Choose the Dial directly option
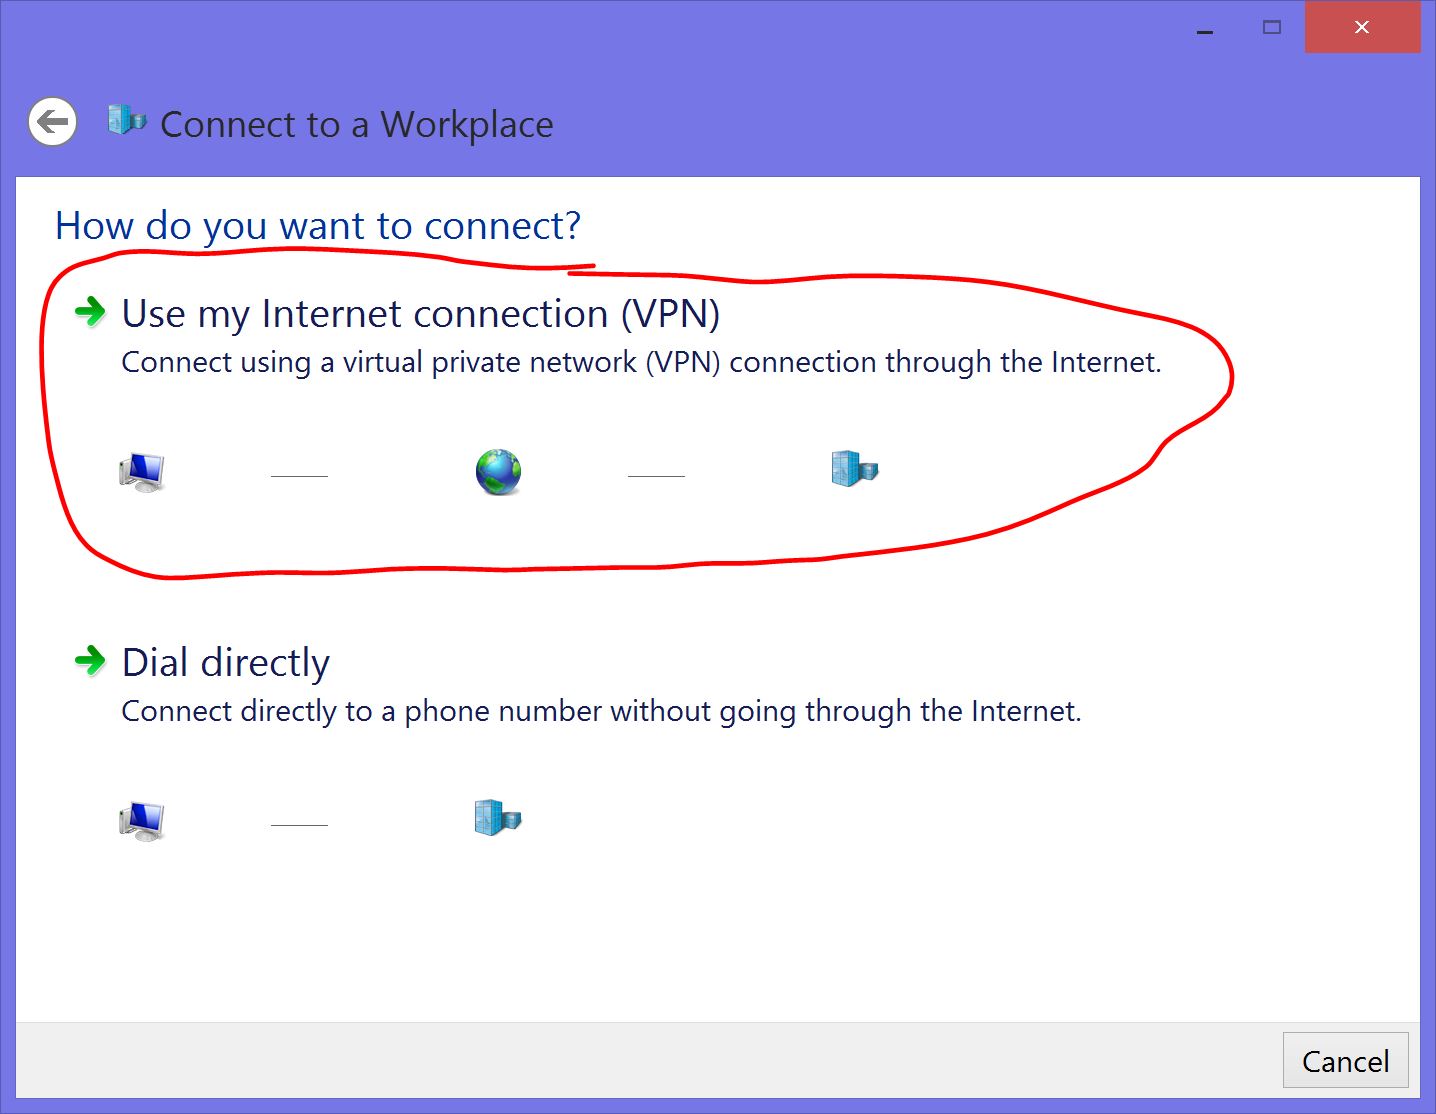 (x=225, y=663)
